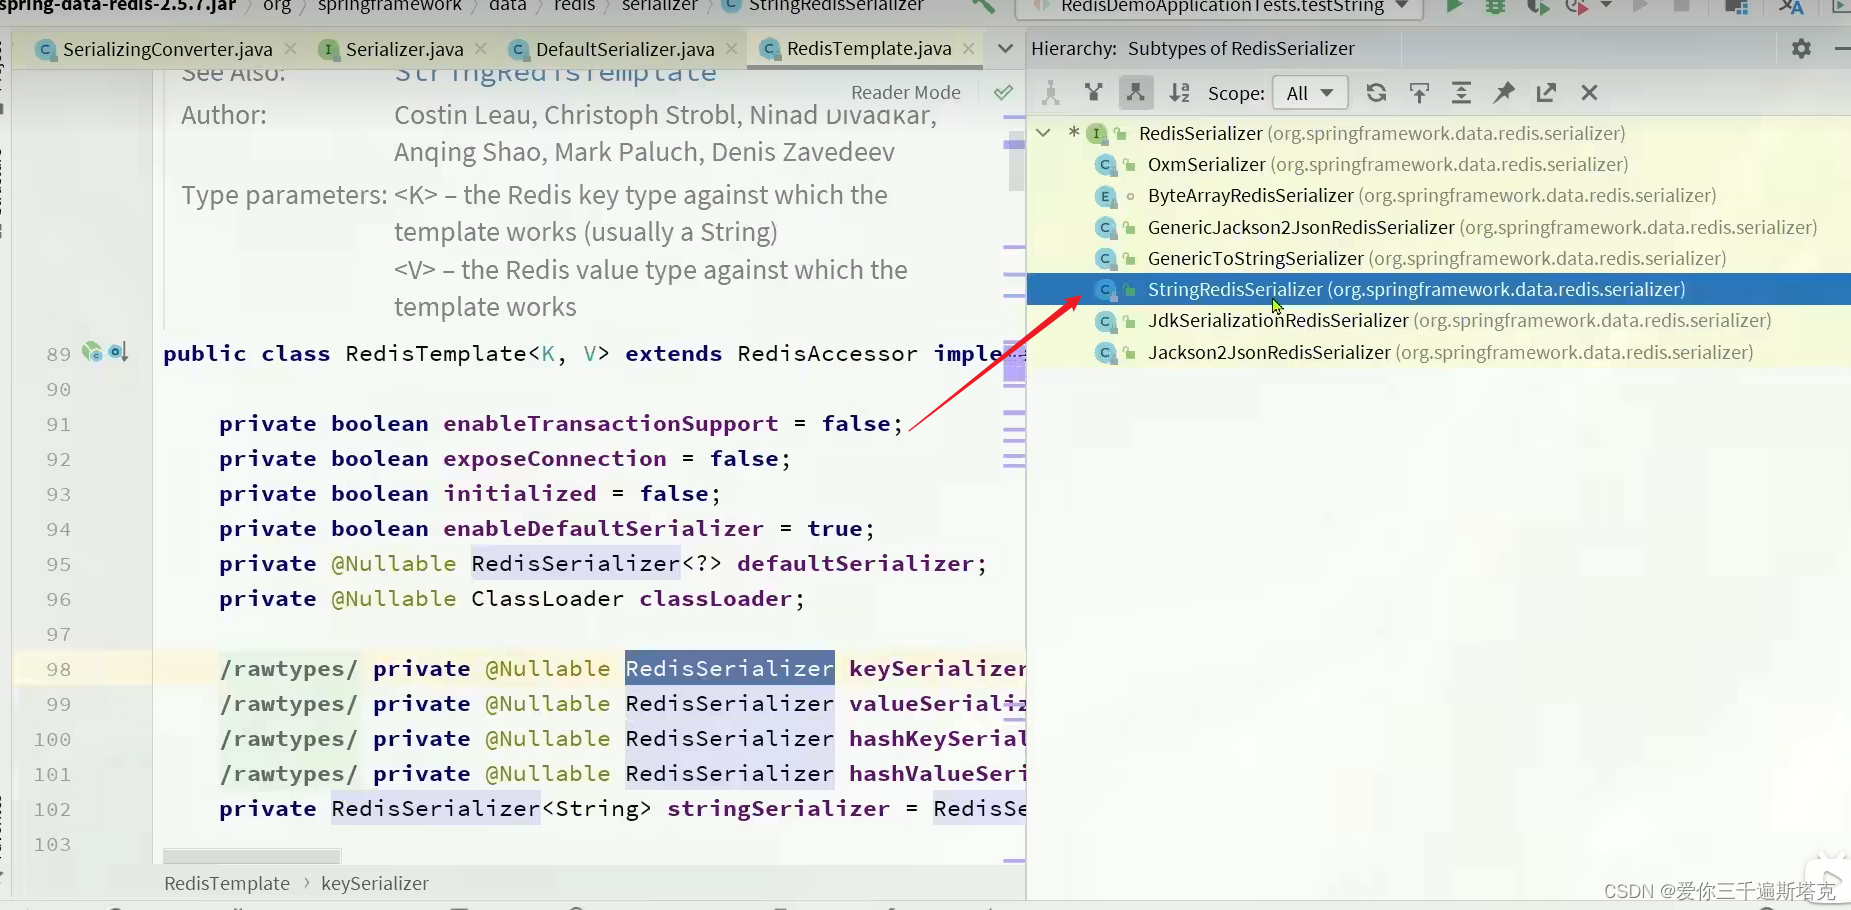
Task: Open the Scope dropdown showing All
Action: tap(1310, 92)
